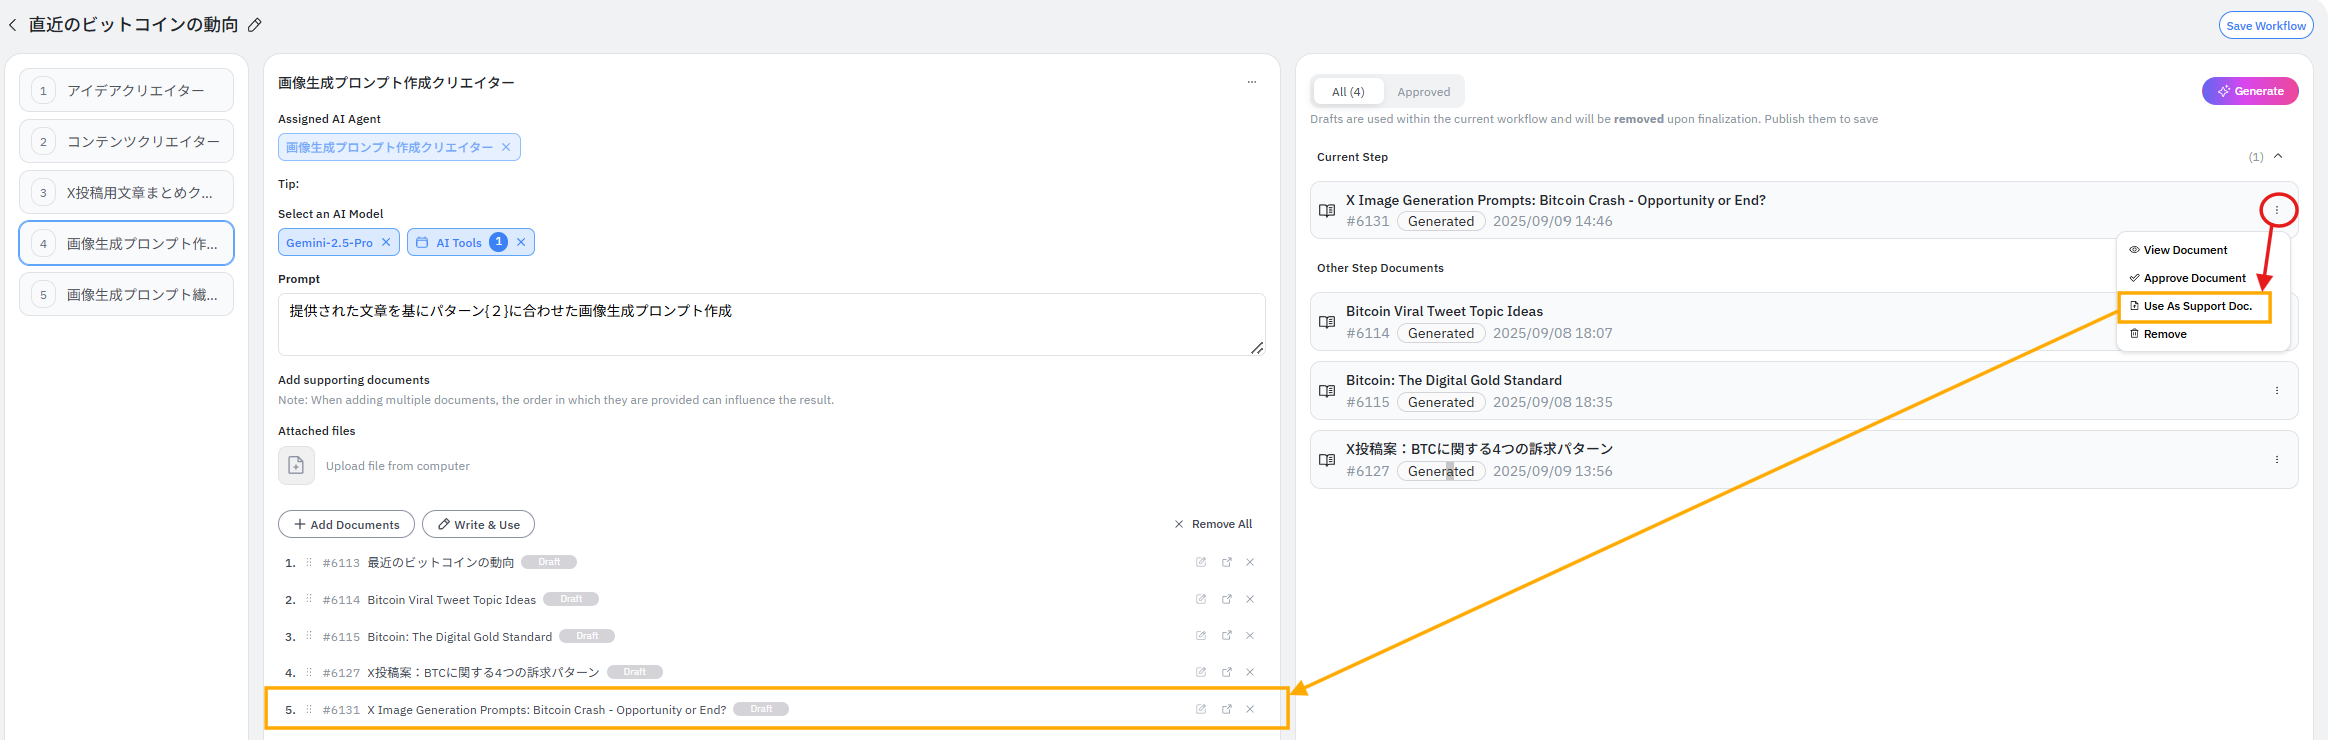This screenshot has width=2339, height=740.
Task: Open three-dot menu for document #6115
Action: click(2277, 391)
